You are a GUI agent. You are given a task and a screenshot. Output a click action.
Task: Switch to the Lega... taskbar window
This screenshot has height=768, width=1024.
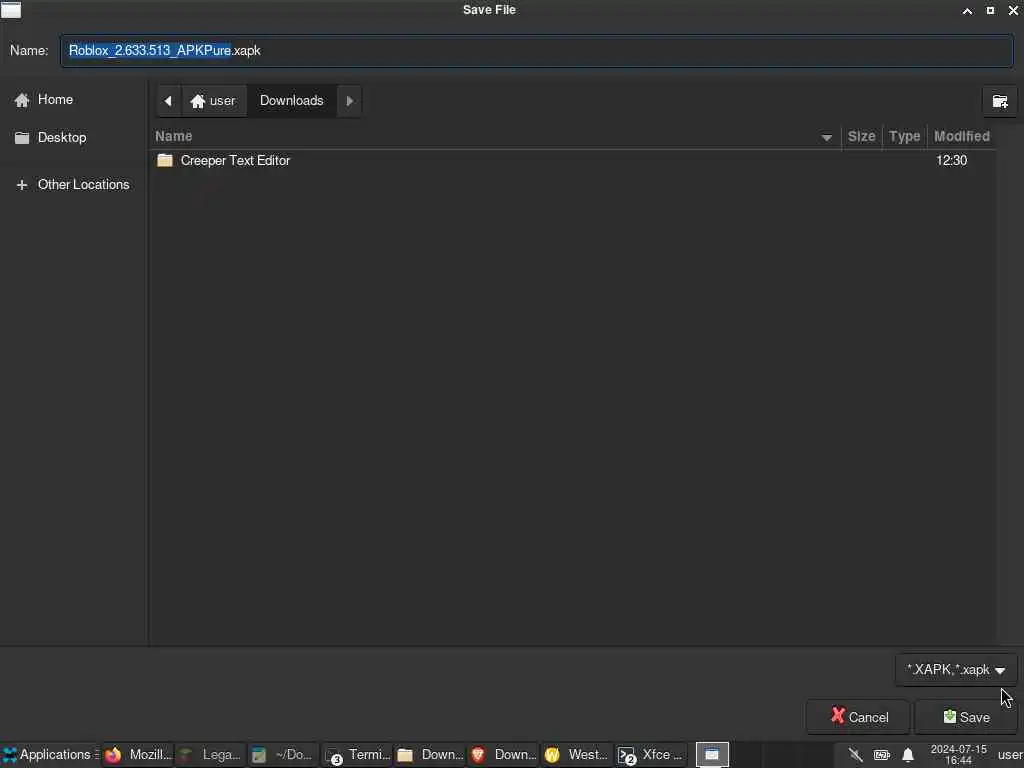[x=210, y=754]
